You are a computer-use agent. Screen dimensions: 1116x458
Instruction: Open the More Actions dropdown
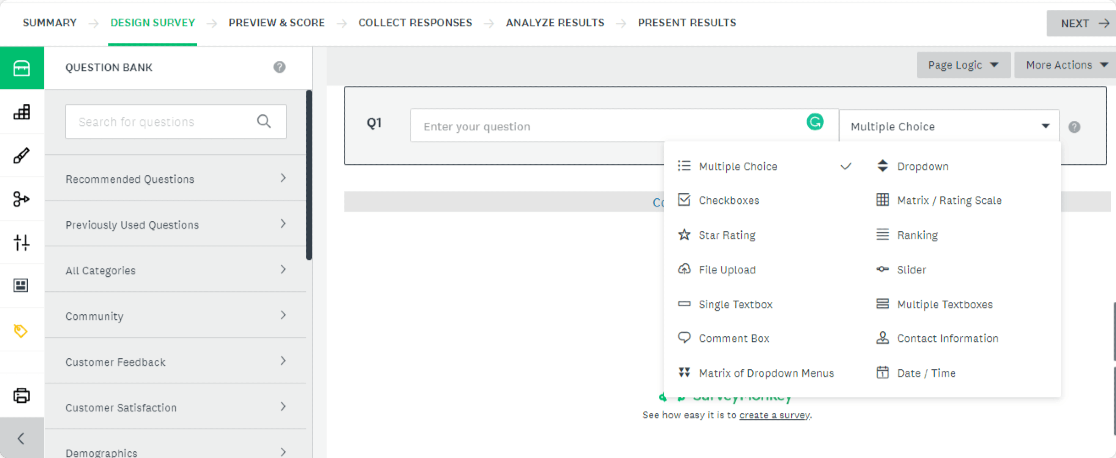[1066, 65]
